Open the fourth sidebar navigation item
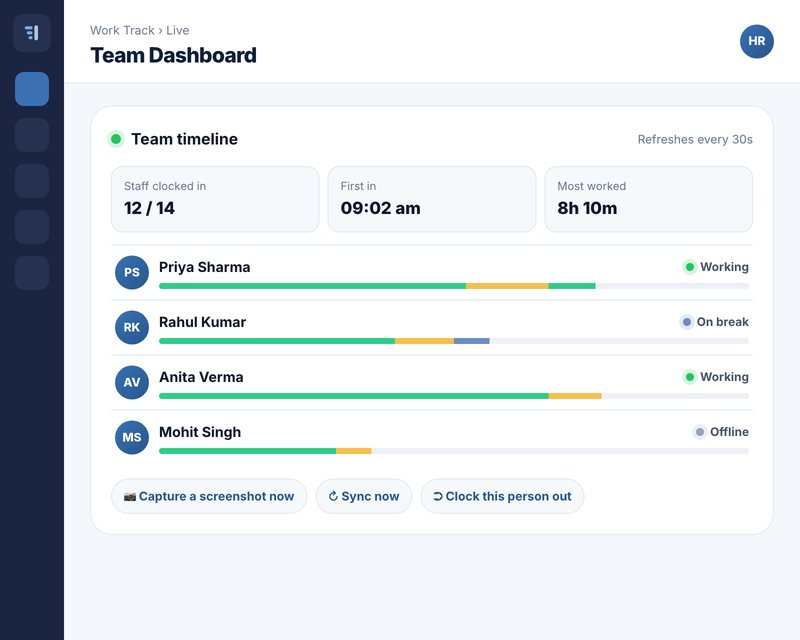Image resolution: width=800 pixels, height=640 pixels. (32, 227)
